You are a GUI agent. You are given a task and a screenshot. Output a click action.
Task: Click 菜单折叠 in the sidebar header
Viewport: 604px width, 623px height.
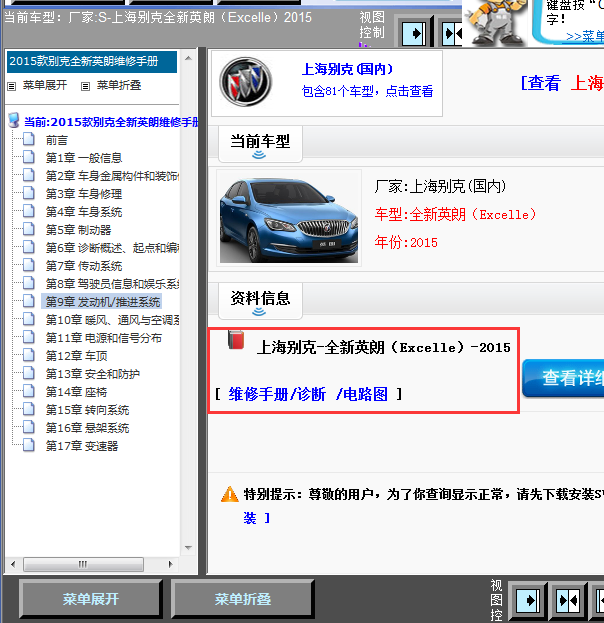point(119,85)
